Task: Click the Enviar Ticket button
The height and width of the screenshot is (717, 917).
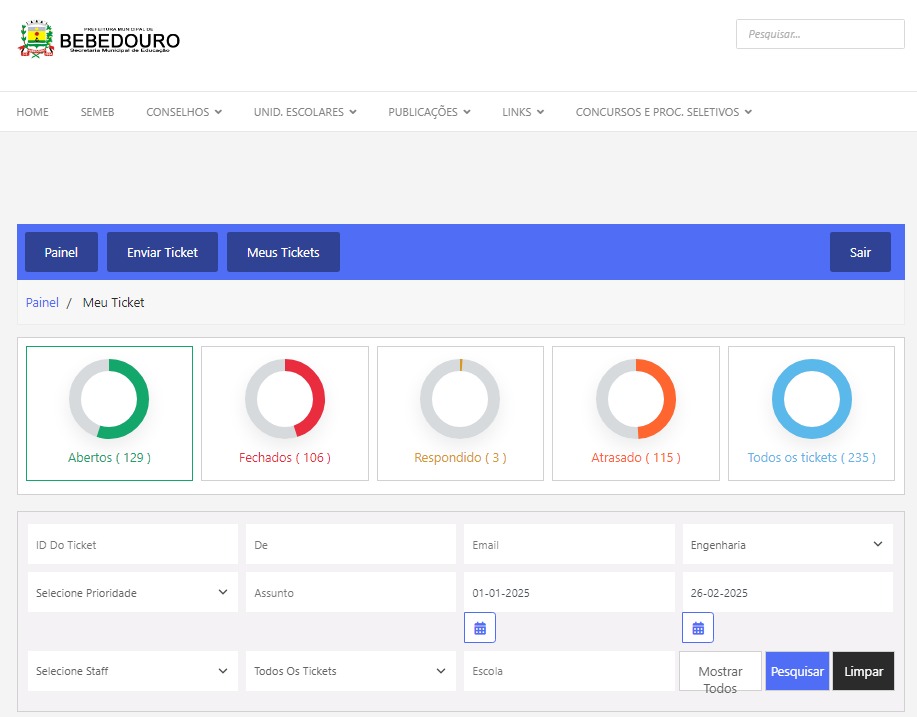Action: (162, 252)
